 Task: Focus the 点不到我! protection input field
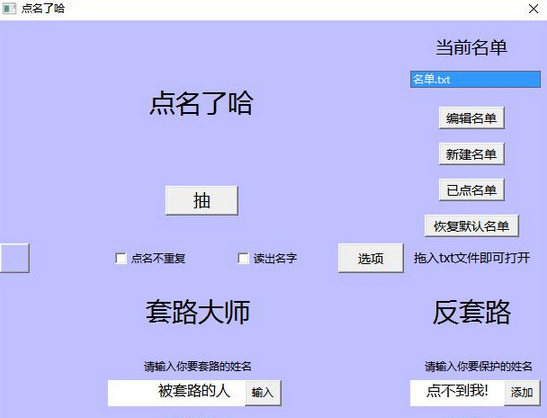pyautogui.click(x=457, y=393)
